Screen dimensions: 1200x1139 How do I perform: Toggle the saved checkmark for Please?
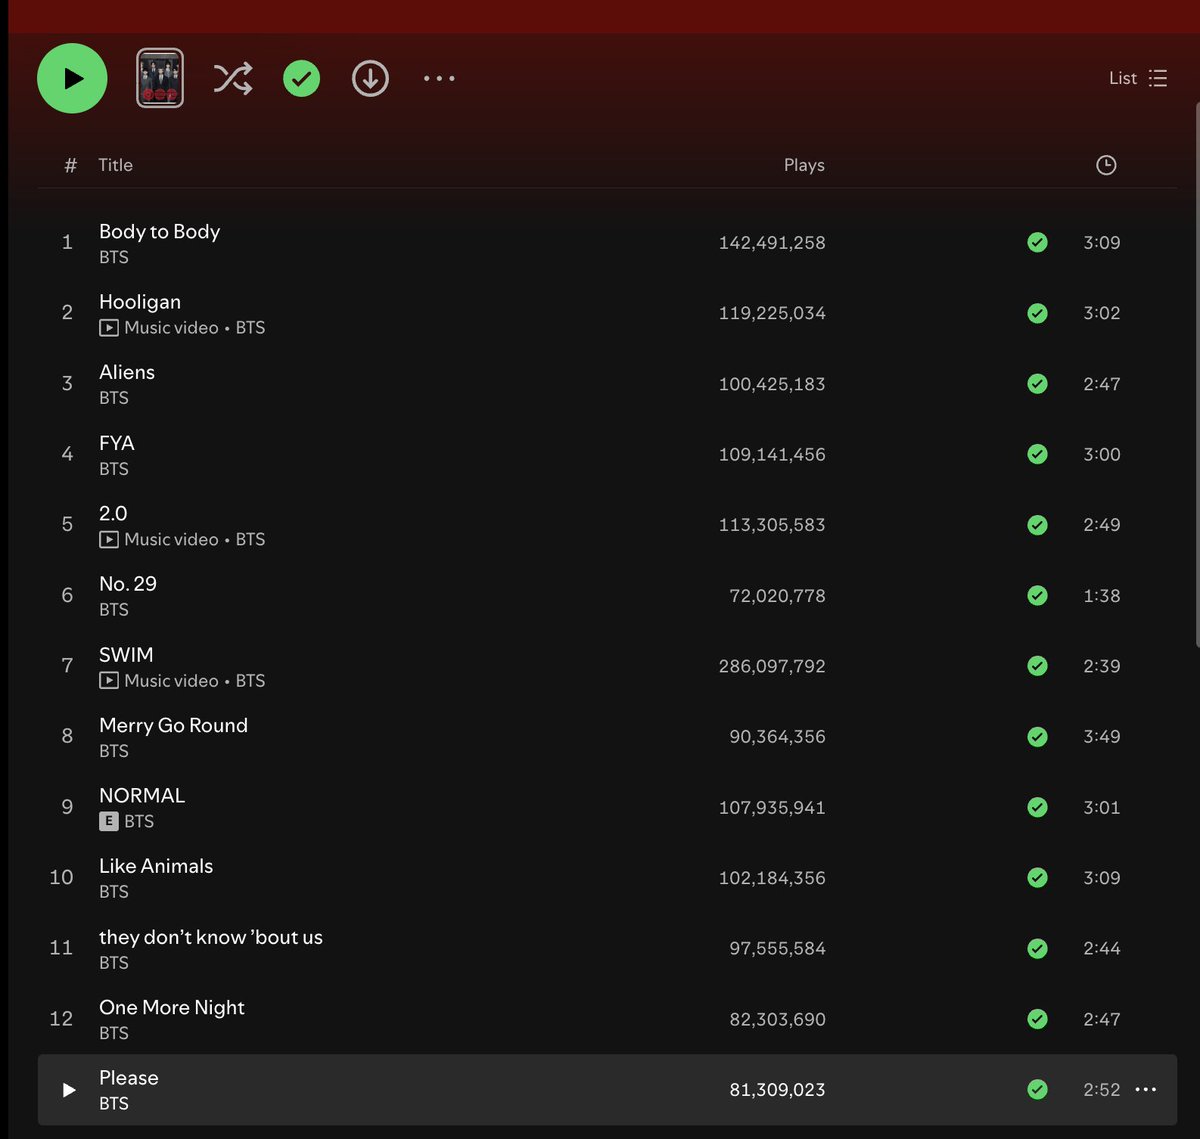point(1038,1090)
